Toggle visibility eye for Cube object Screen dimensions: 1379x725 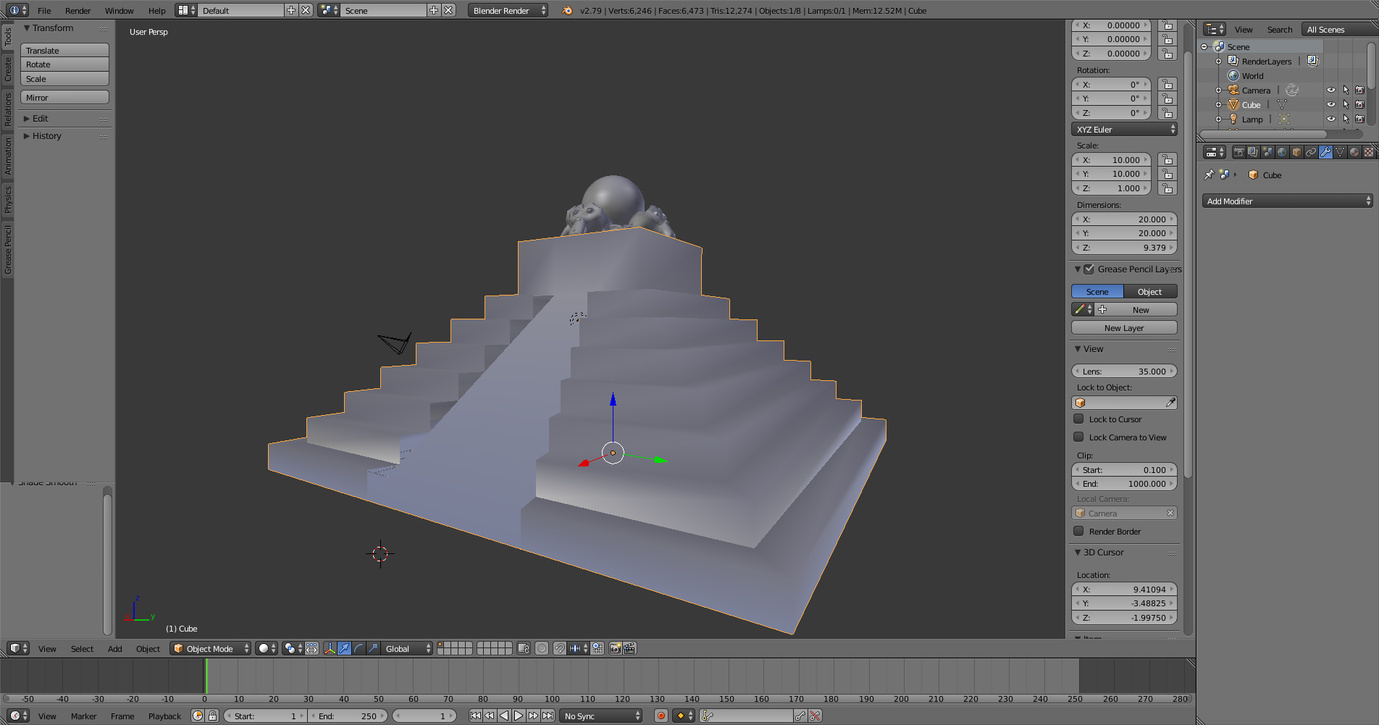[x=1331, y=104]
